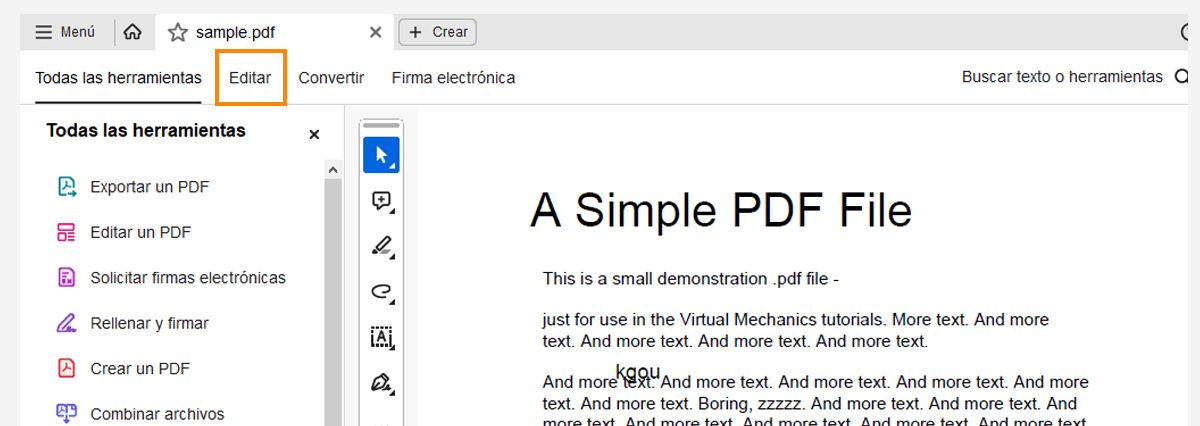Go to the Home icon
The height and width of the screenshot is (426, 1200).
[x=132, y=32]
